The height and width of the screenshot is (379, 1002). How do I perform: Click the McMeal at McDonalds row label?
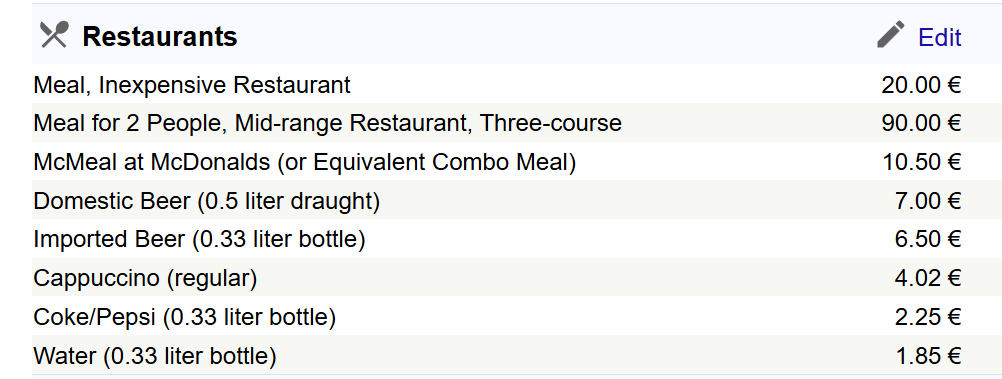click(304, 162)
